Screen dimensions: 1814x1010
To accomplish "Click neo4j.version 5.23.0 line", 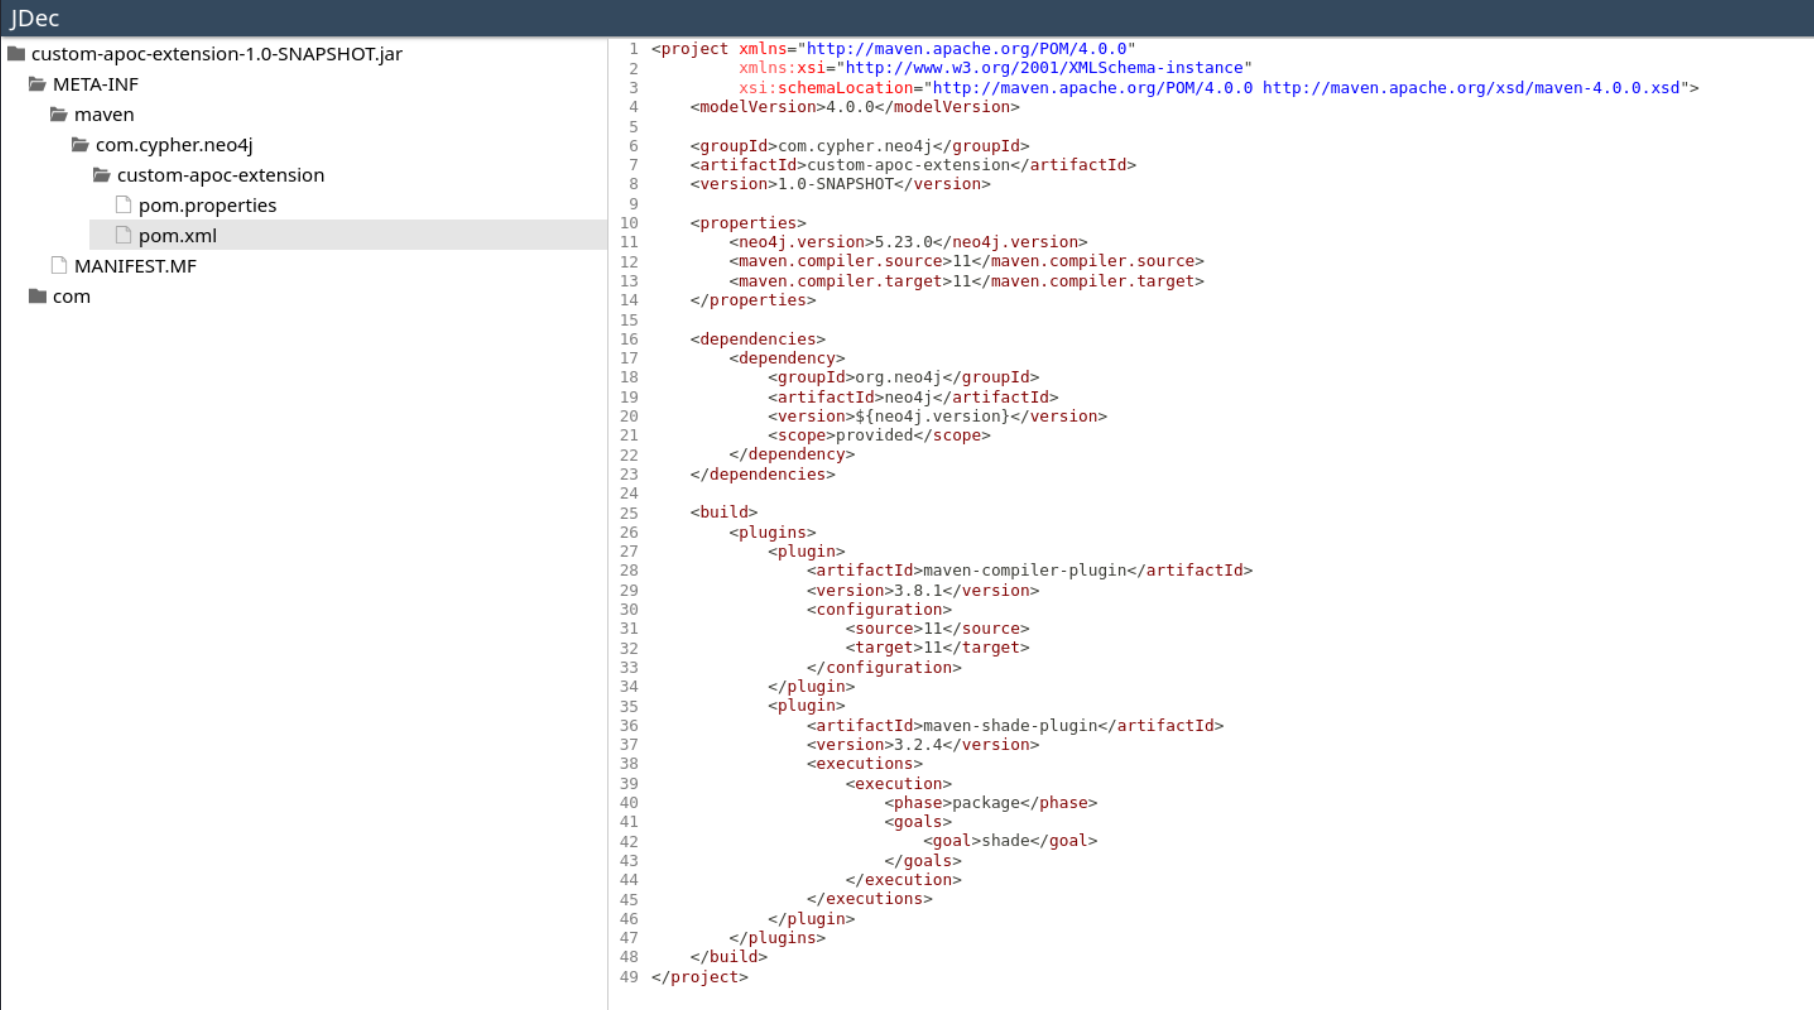I will (x=908, y=242).
